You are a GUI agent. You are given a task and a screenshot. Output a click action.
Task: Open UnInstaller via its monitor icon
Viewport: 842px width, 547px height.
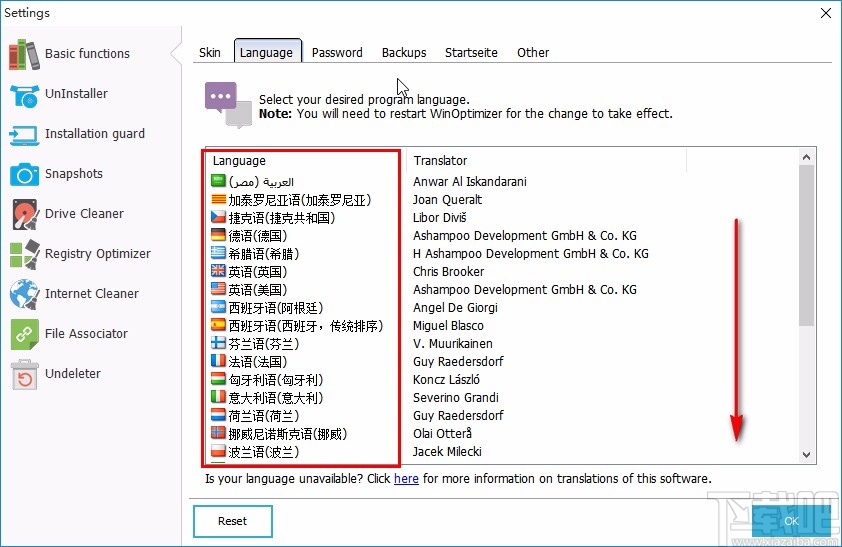(x=24, y=94)
